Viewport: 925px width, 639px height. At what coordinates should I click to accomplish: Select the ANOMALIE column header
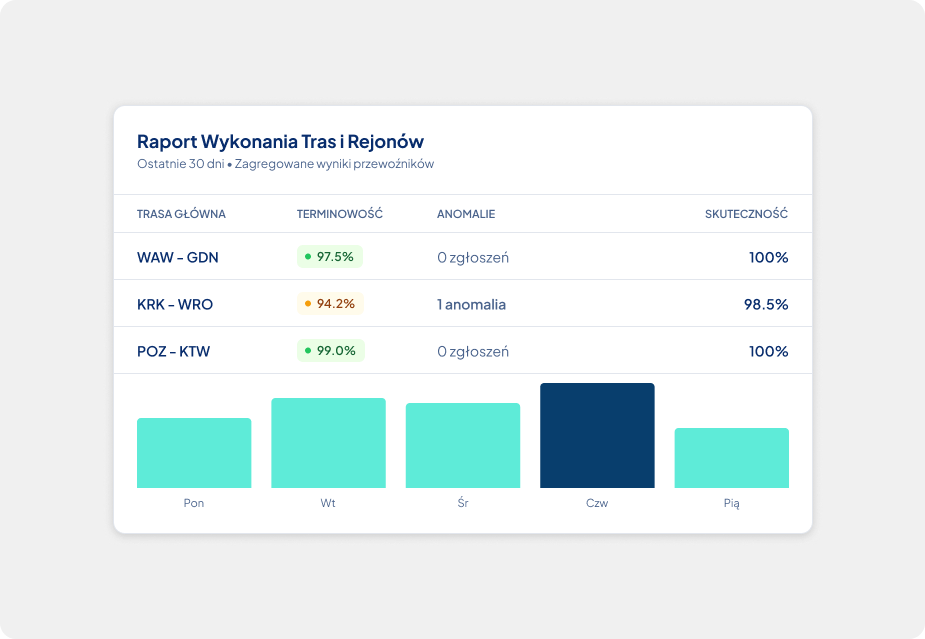tap(466, 214)
